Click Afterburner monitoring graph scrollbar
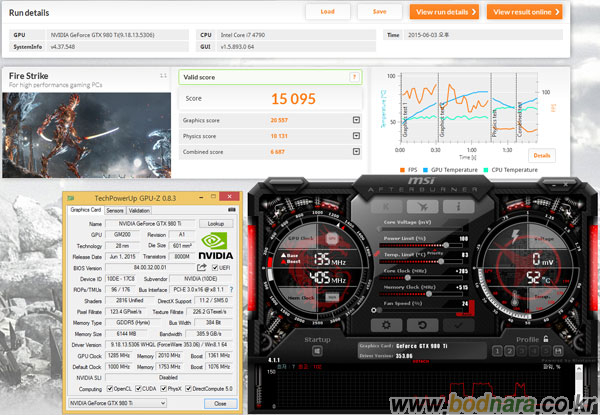This screenshot has width=600, height=415. (x=578, y=387)
